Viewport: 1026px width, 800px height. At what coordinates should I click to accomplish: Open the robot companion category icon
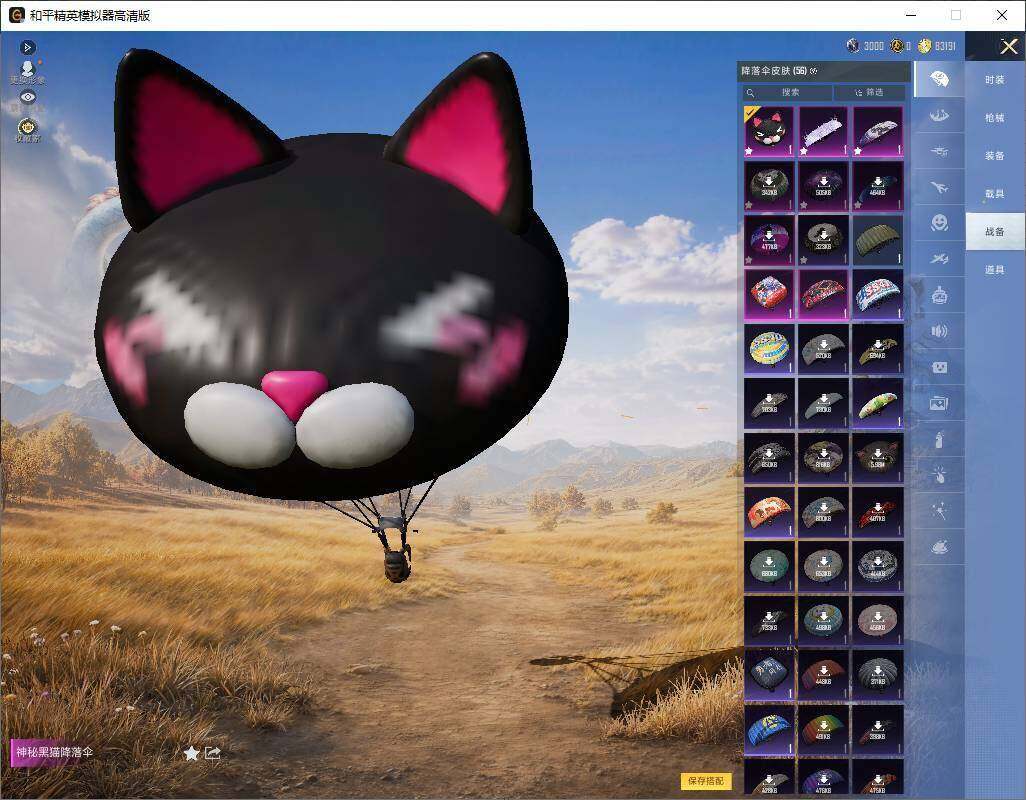(x=939, y=296)
